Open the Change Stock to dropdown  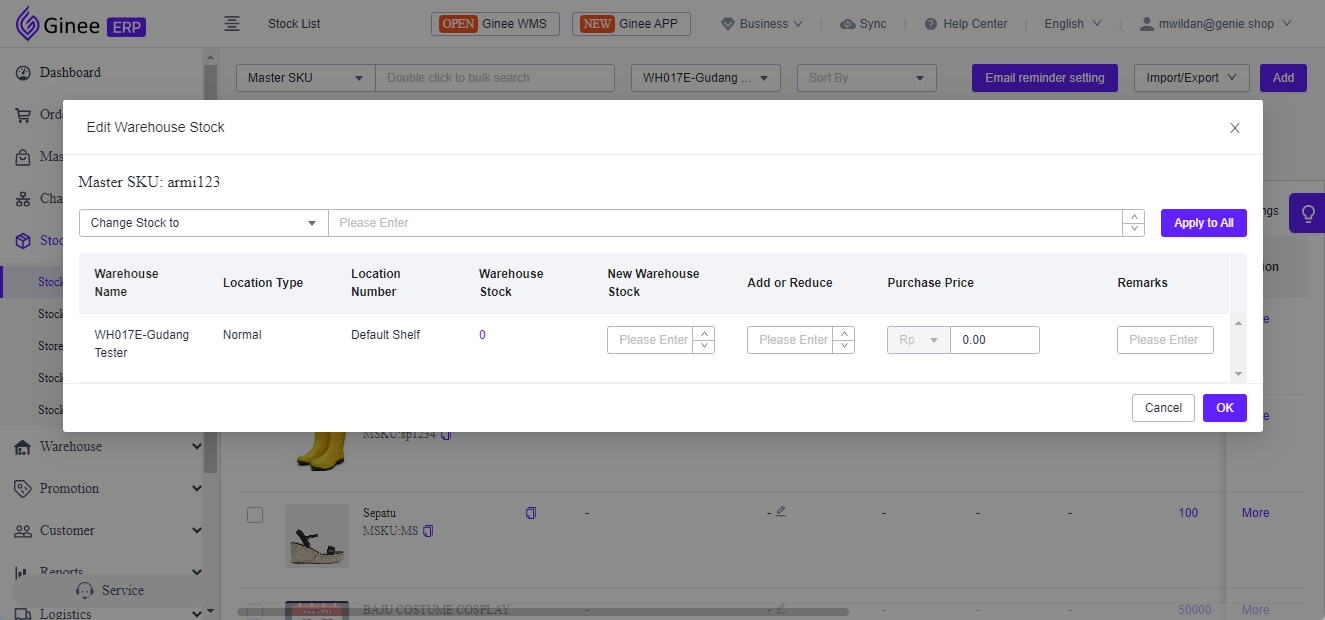tap(204, 223)
